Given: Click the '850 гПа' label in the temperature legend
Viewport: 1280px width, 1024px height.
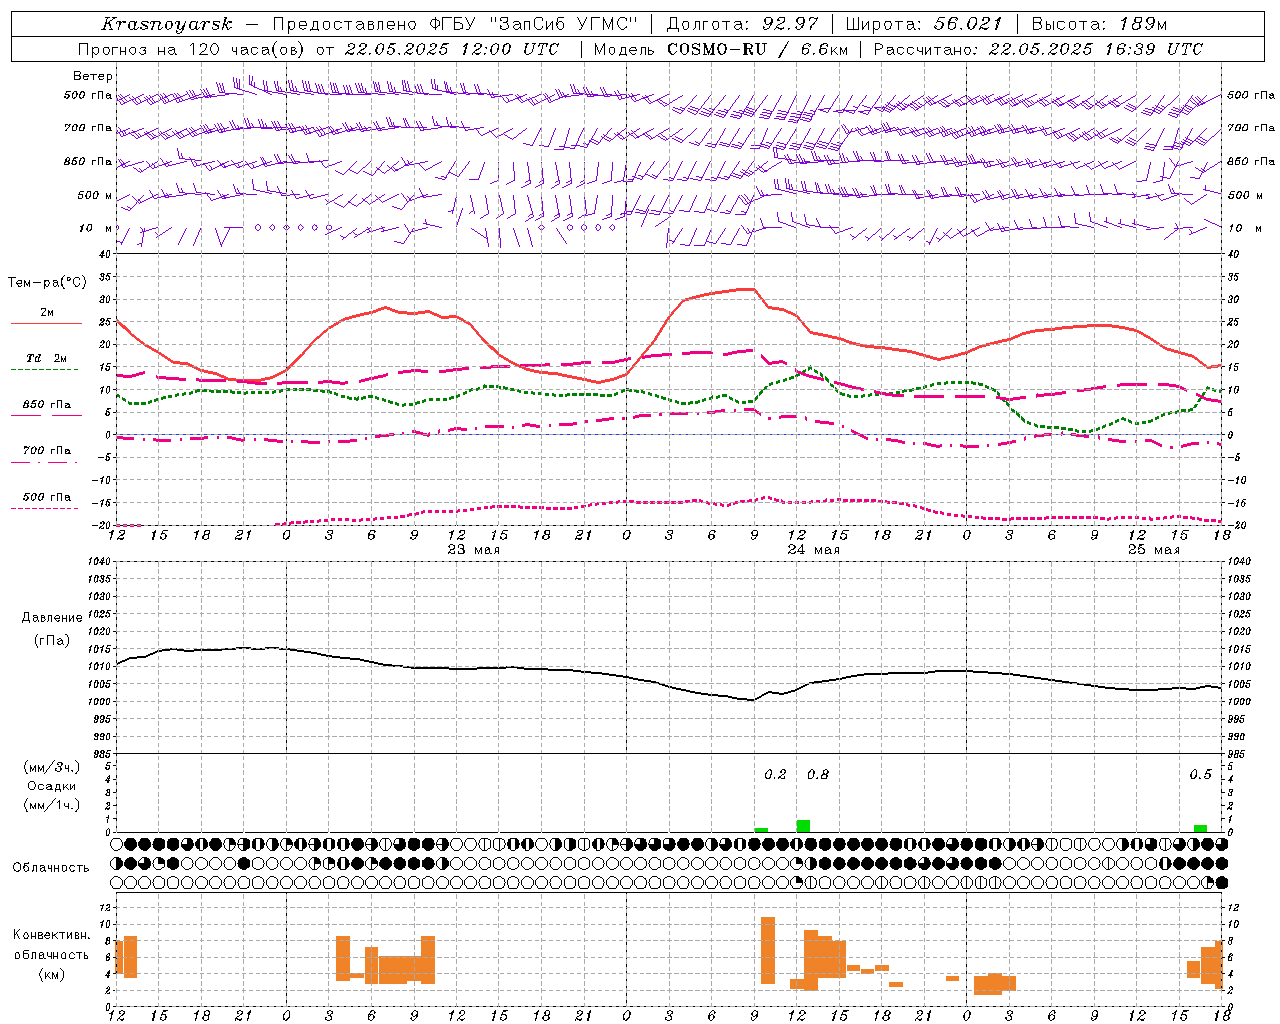Looking at the screenshot, I should pos(46,405).
